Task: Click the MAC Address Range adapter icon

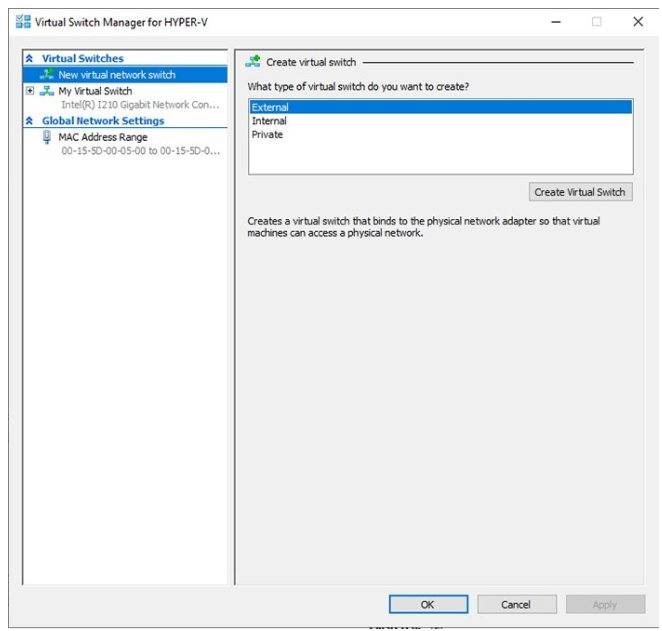Action: [x=47, y=137]
